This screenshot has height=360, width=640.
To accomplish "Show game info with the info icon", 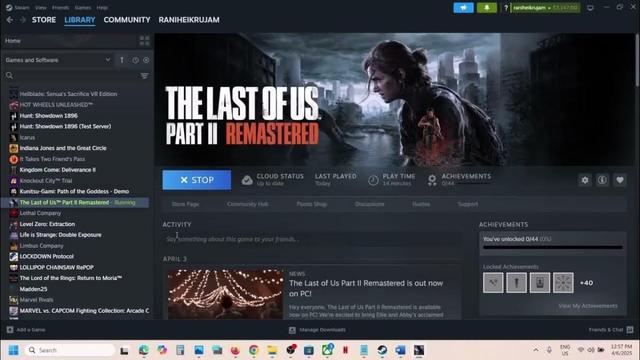I will (x=602, y=180).
